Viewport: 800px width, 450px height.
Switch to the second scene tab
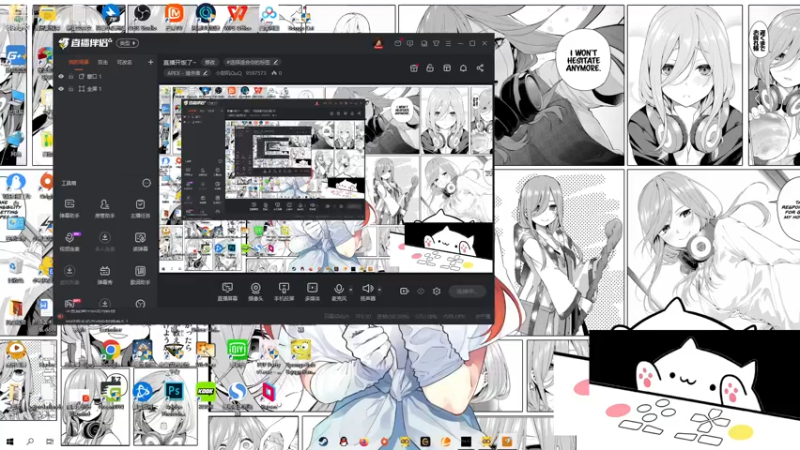(103, 62)
